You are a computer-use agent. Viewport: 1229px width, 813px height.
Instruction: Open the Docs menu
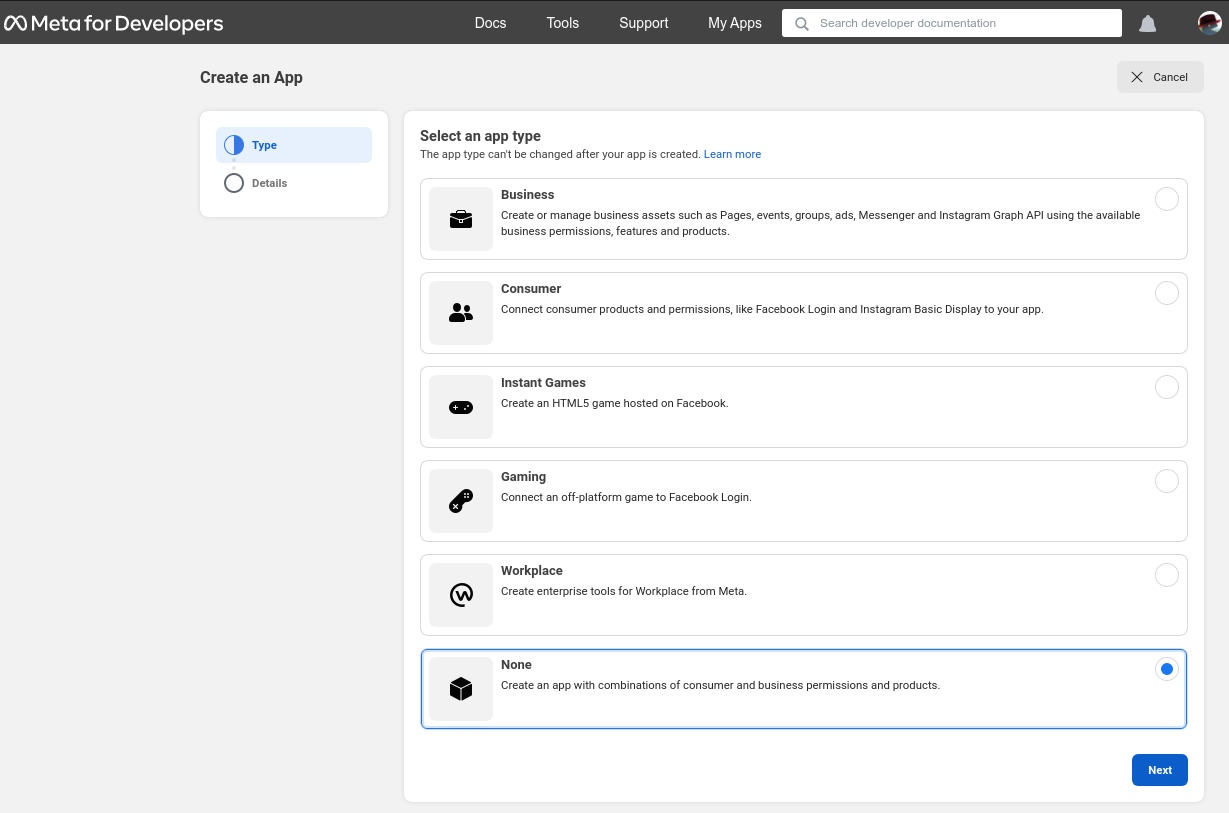tap(490, 23)
